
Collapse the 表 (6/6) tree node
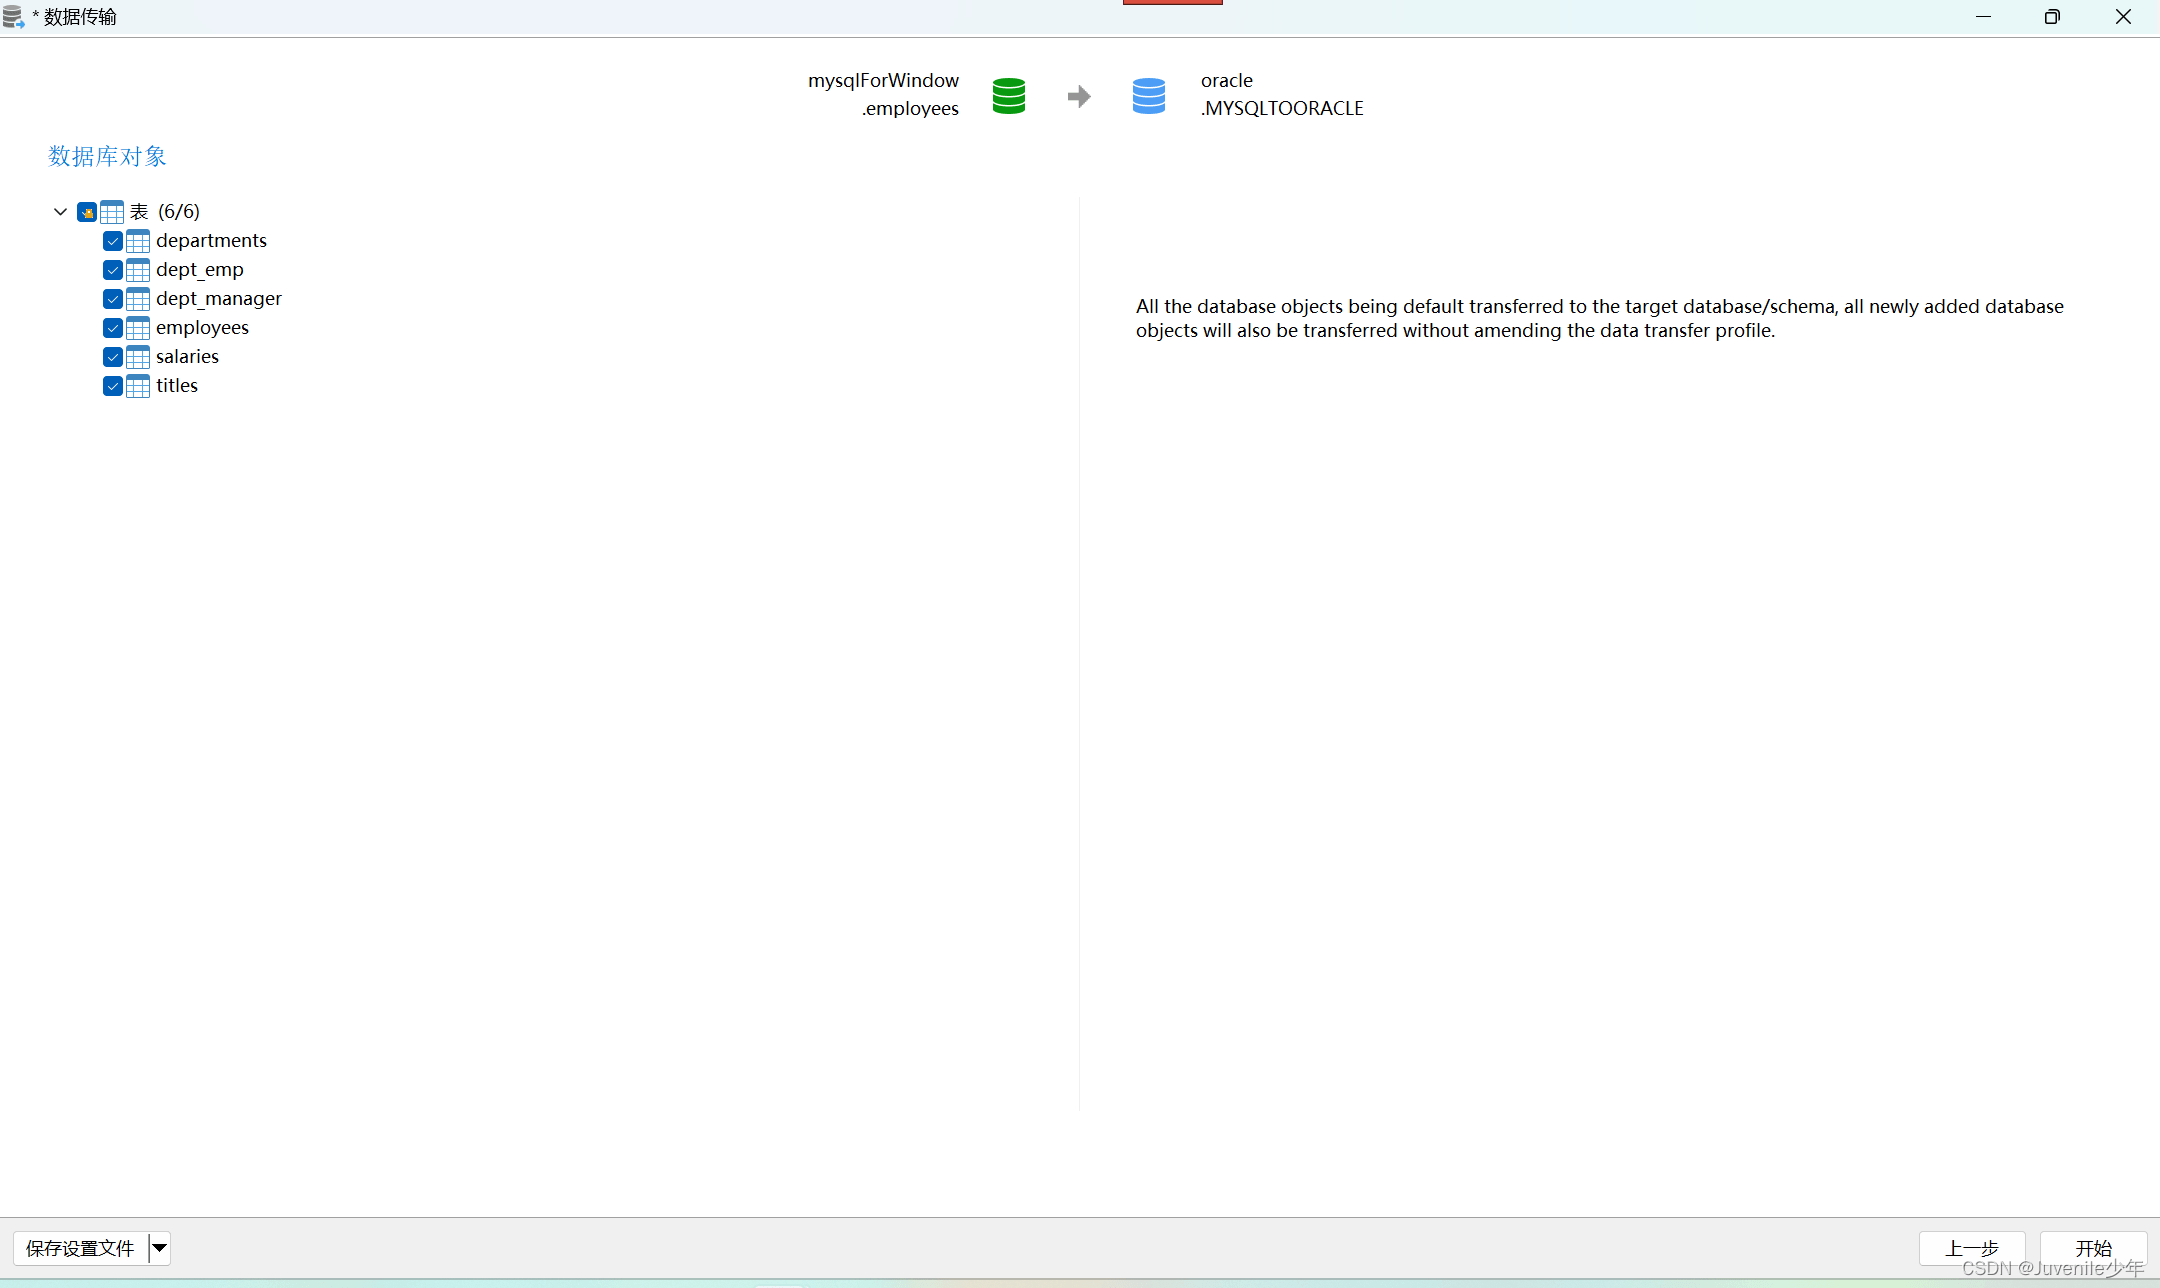pos(60,212)
